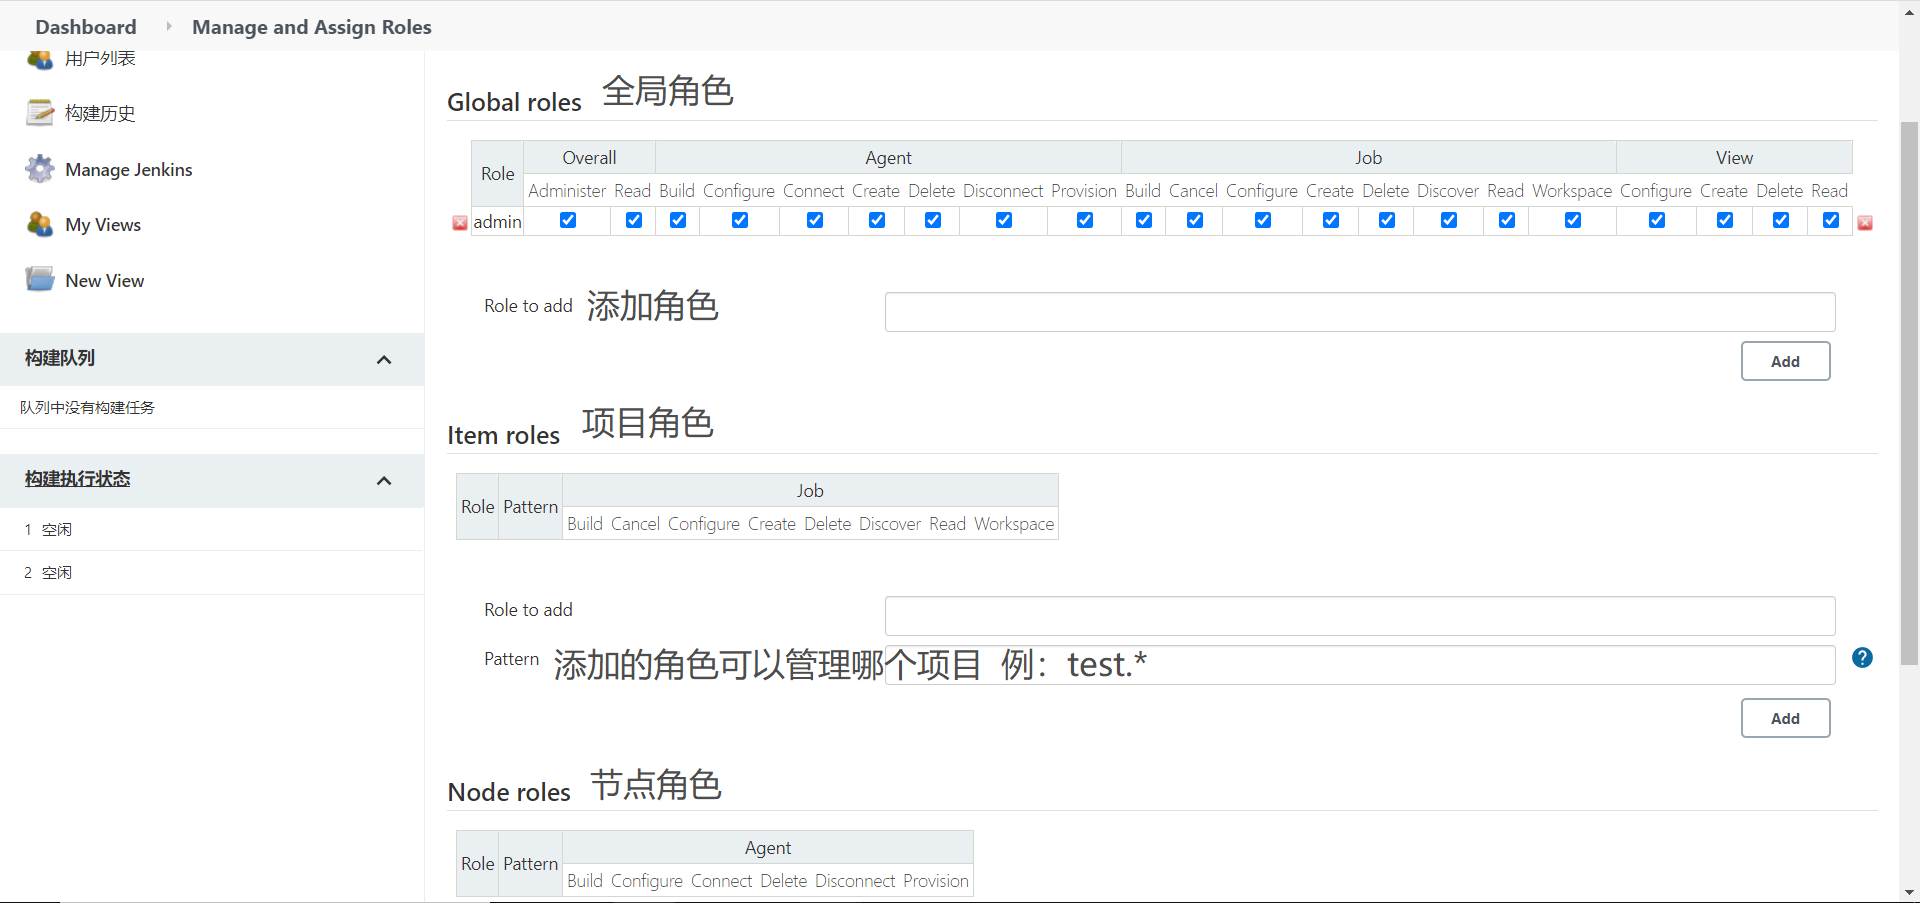Click the Global roles section heading
1920x903 pixels.
click(514, 102)
